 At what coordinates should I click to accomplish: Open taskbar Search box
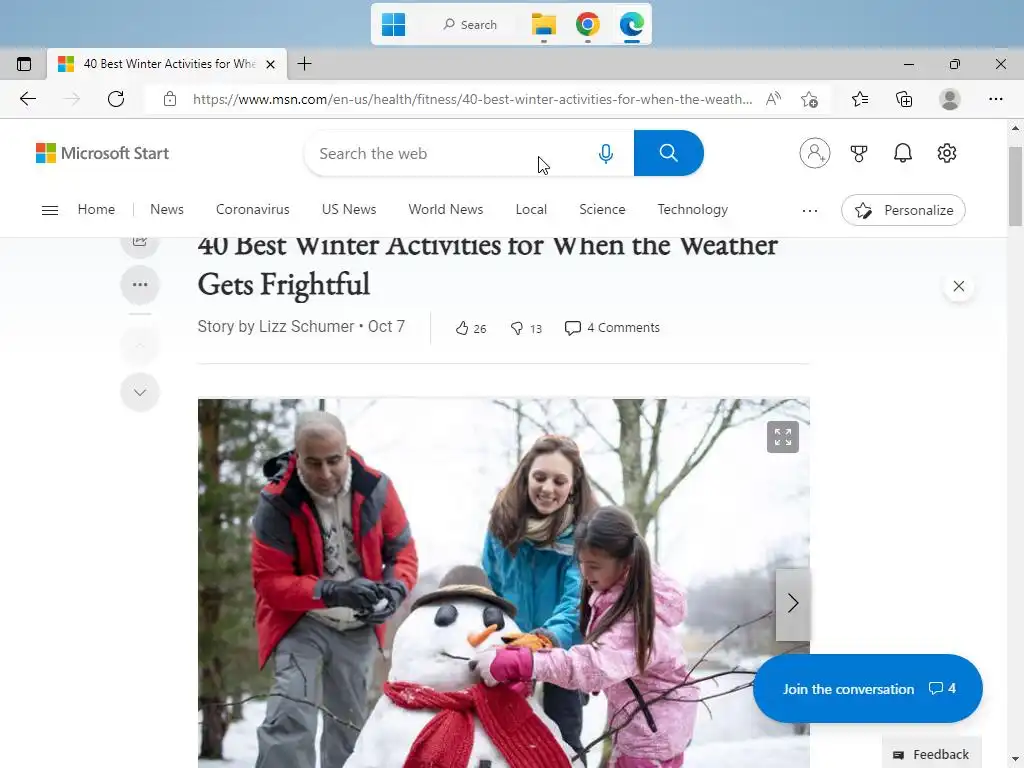click(470, 25)
